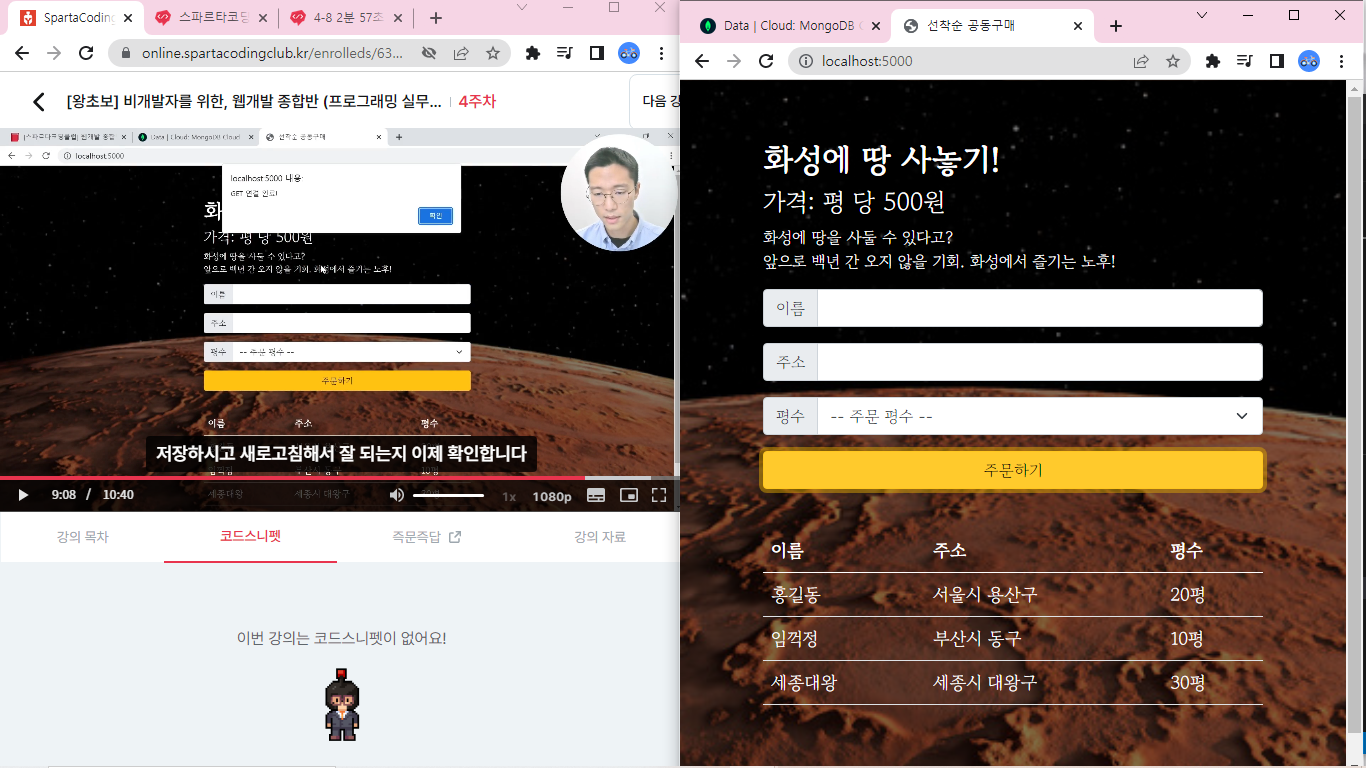This screenshot has height=768, width=1366.
Task: Close the SpartaCoding tab
Action: (127, 18)
